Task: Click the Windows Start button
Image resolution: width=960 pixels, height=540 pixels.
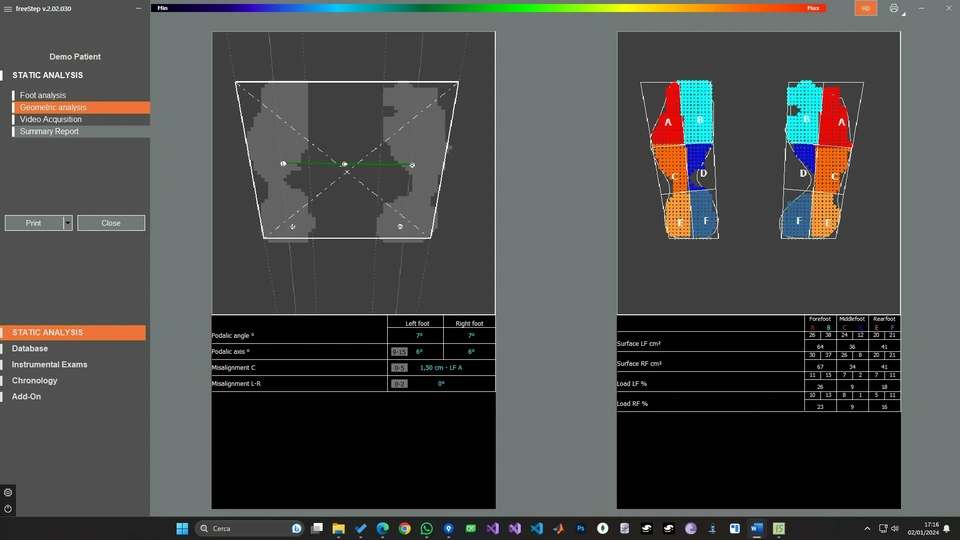Action: [x=182, y=528]
